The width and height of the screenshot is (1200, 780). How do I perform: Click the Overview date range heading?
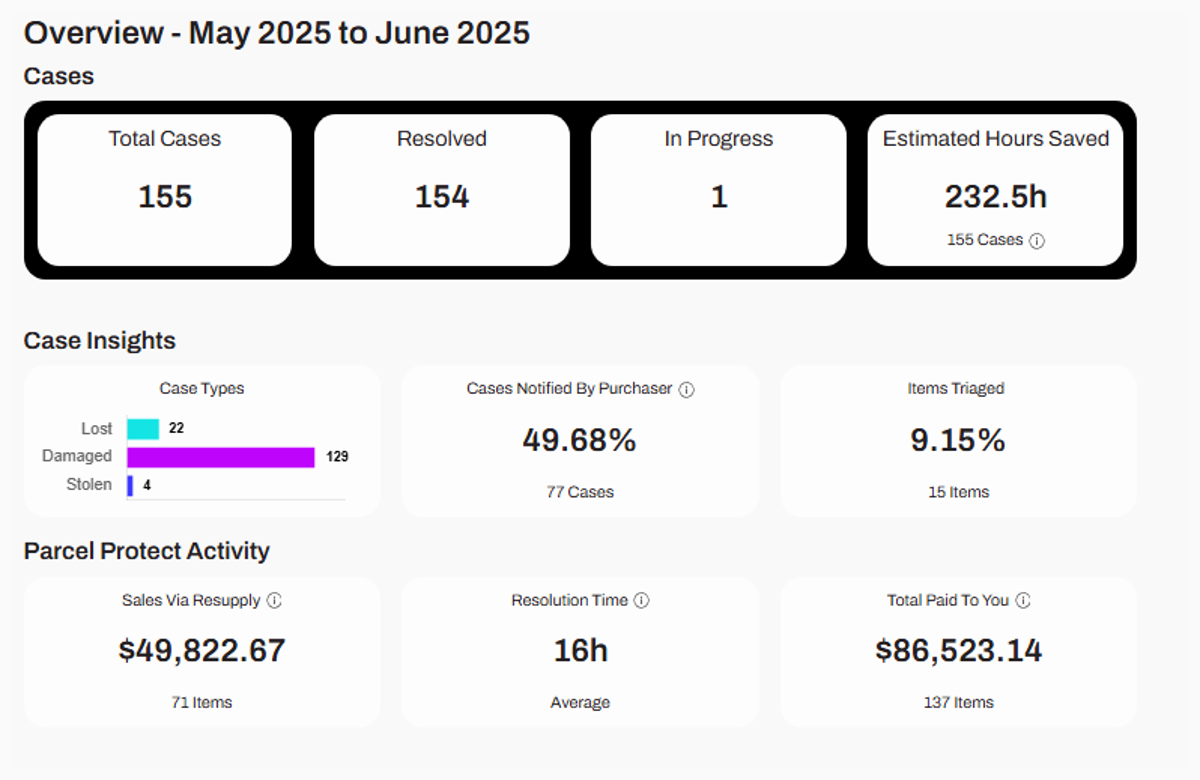277,33
